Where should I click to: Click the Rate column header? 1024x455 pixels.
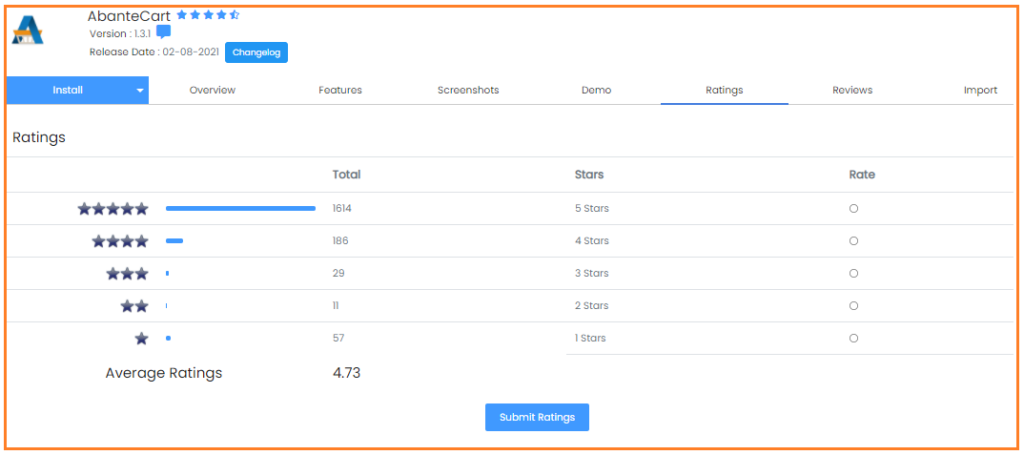tap(862, 174)
